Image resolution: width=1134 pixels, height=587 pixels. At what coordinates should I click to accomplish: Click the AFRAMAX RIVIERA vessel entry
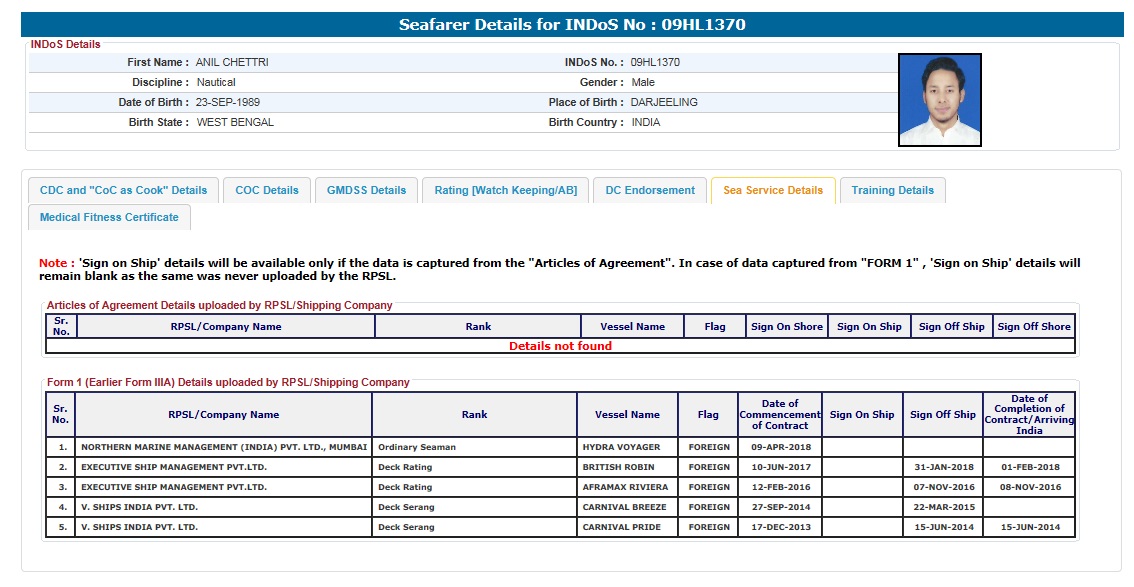coord(625,487)
